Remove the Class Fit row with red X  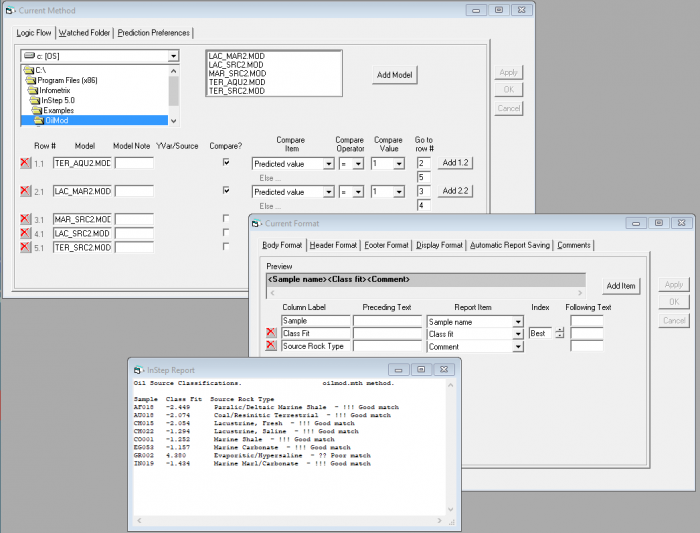[x=271, y=333]
